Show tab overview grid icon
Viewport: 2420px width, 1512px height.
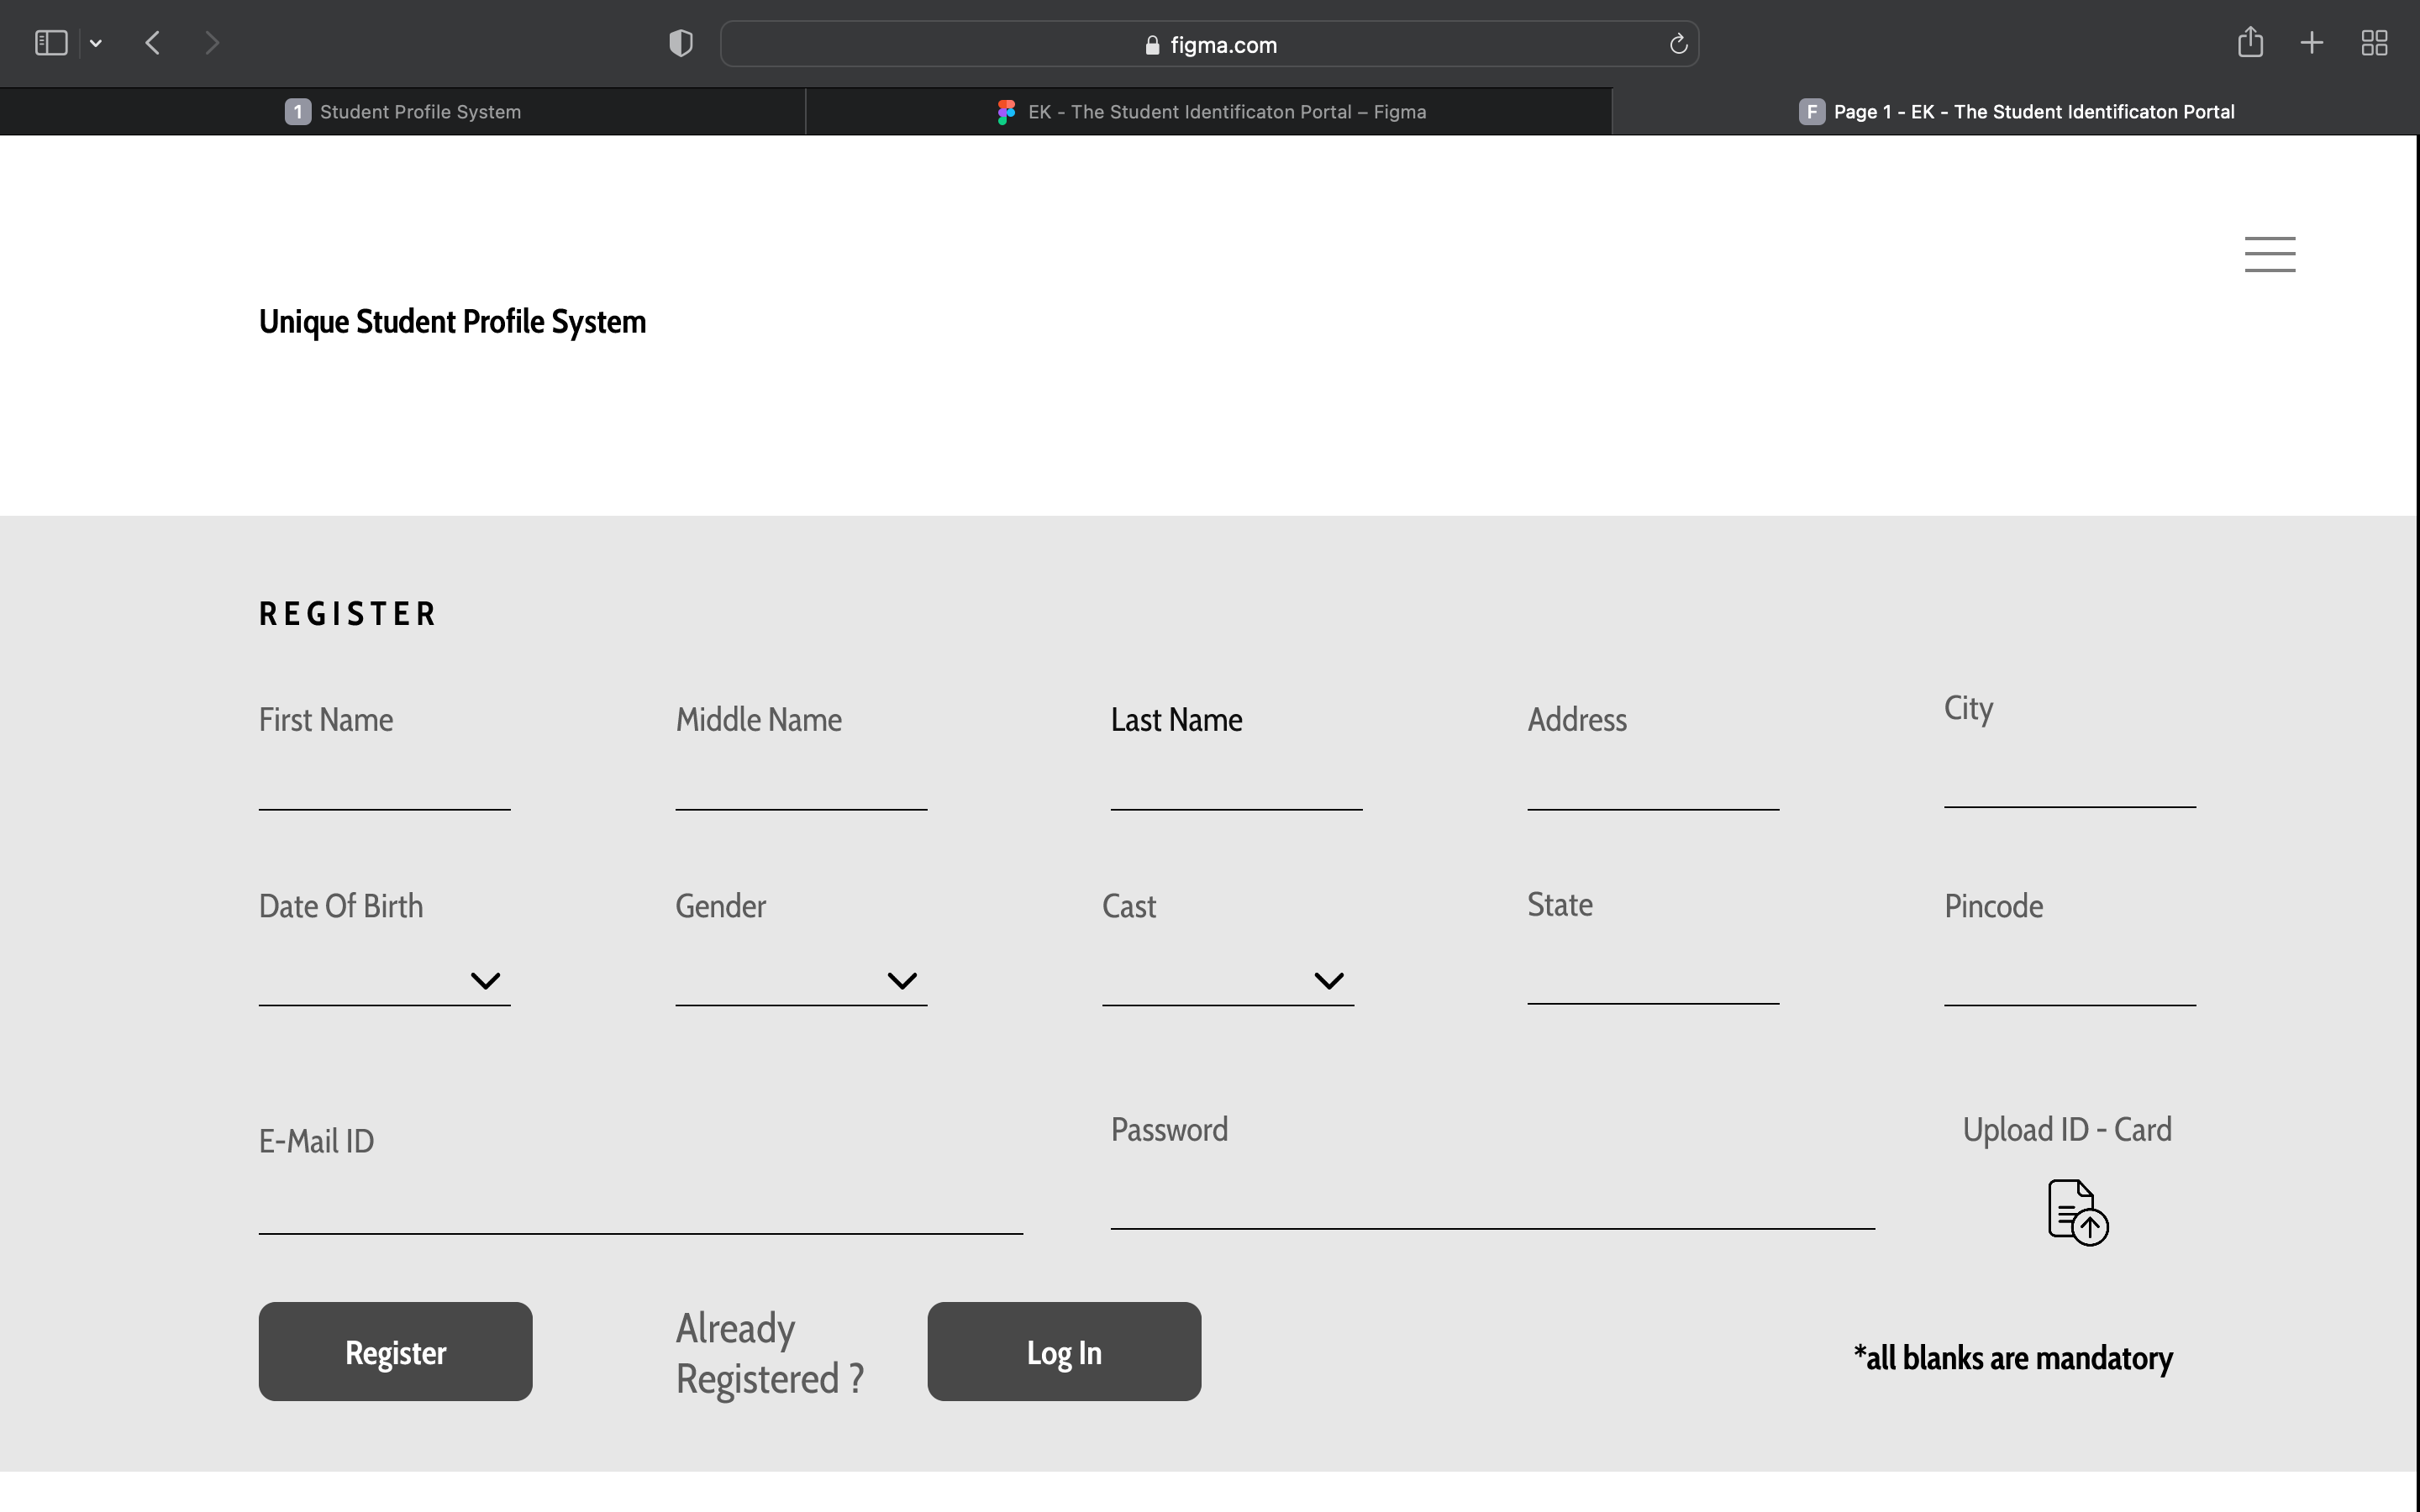2374,43
